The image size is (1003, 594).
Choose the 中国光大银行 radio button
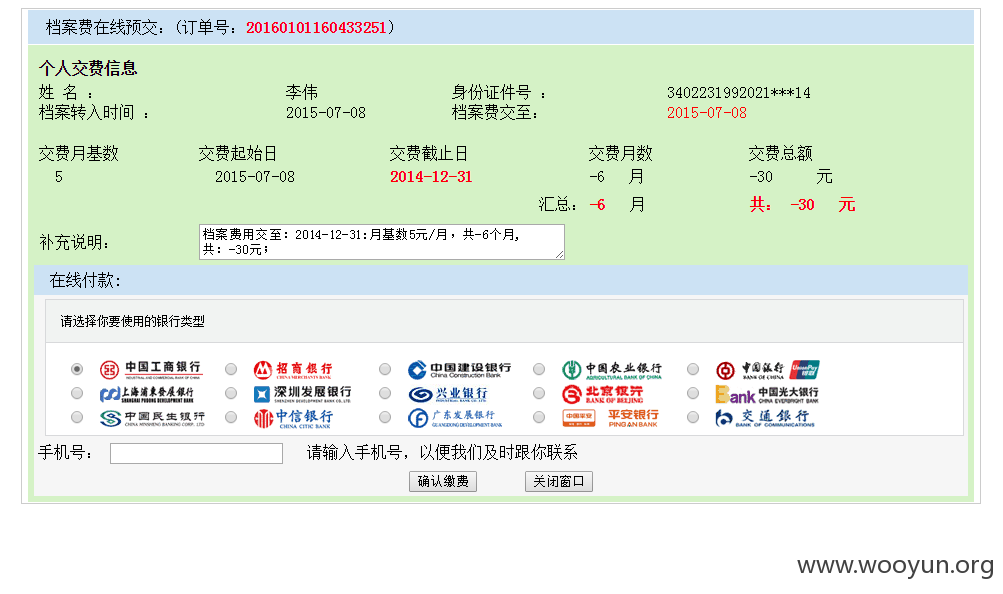point(693,393)
